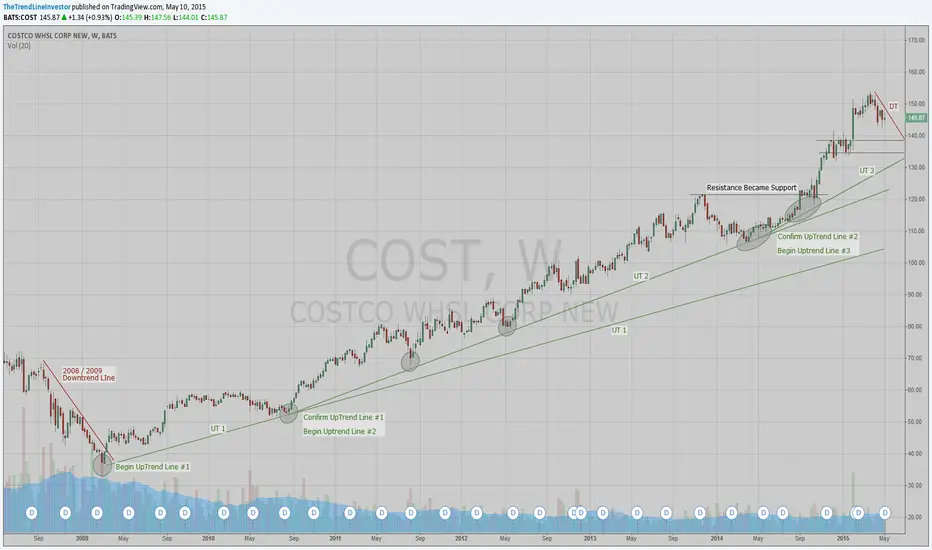Click the leftmost dividend D marker
Screen dimensions: 932x550
click(x=32, y=513)
